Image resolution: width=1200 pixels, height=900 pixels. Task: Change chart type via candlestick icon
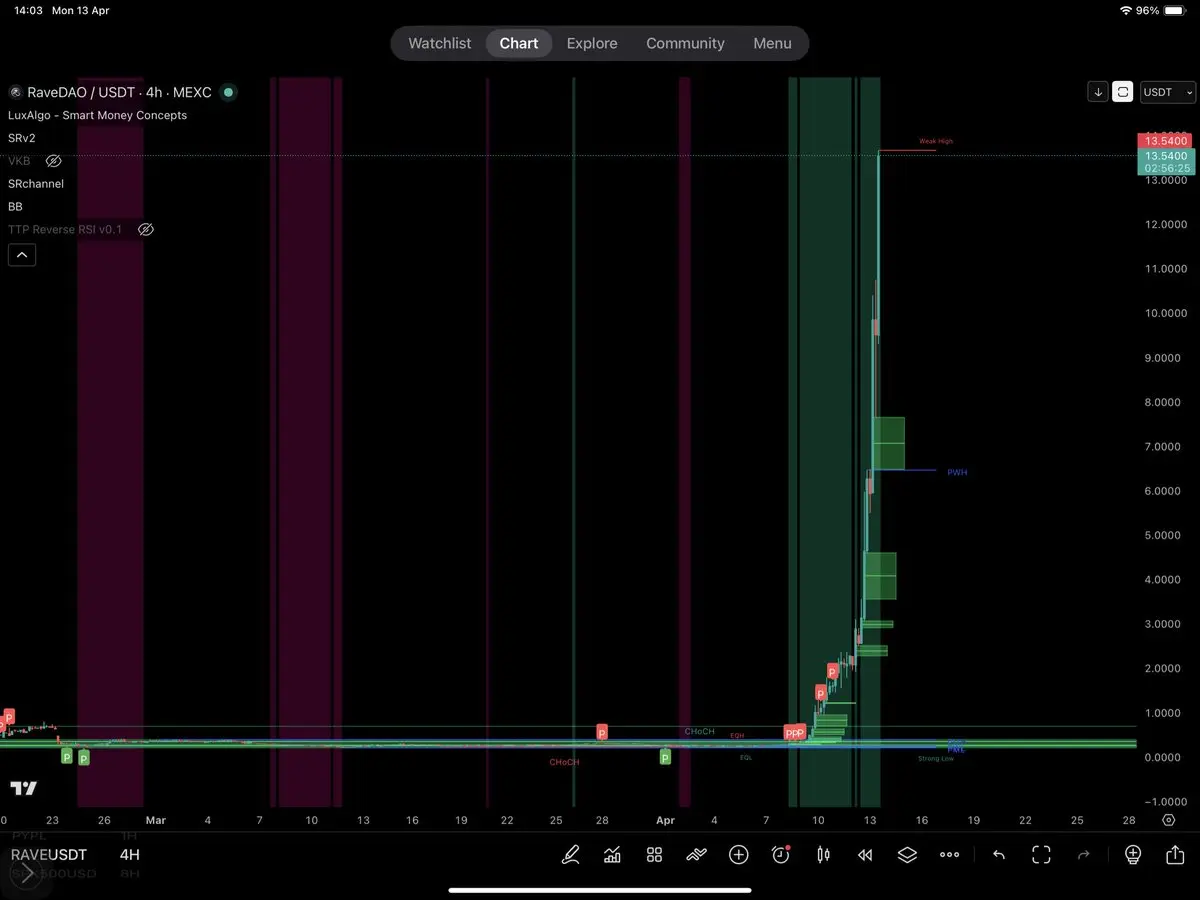823,855
